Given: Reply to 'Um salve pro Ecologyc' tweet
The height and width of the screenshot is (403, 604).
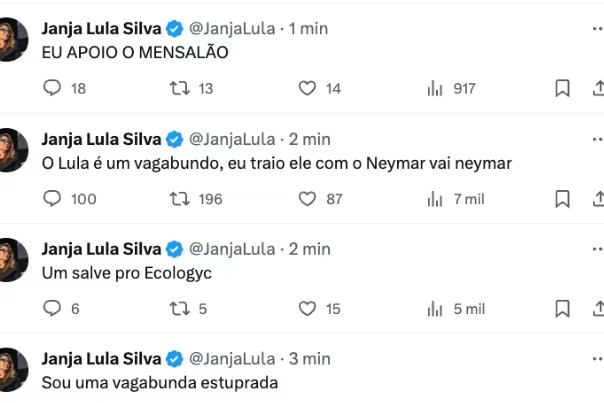Looking at the screenshot, I should pyautogui.click(x=52, y=308).
